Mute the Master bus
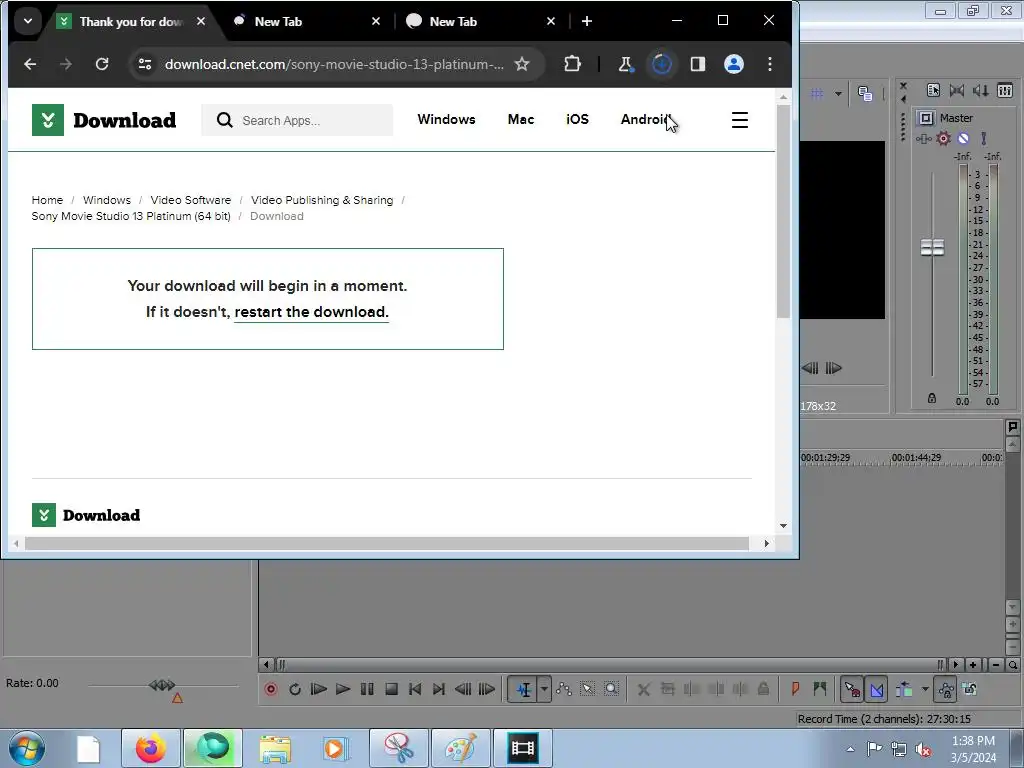Screen dimensions: 1024x768 point(963,138)
